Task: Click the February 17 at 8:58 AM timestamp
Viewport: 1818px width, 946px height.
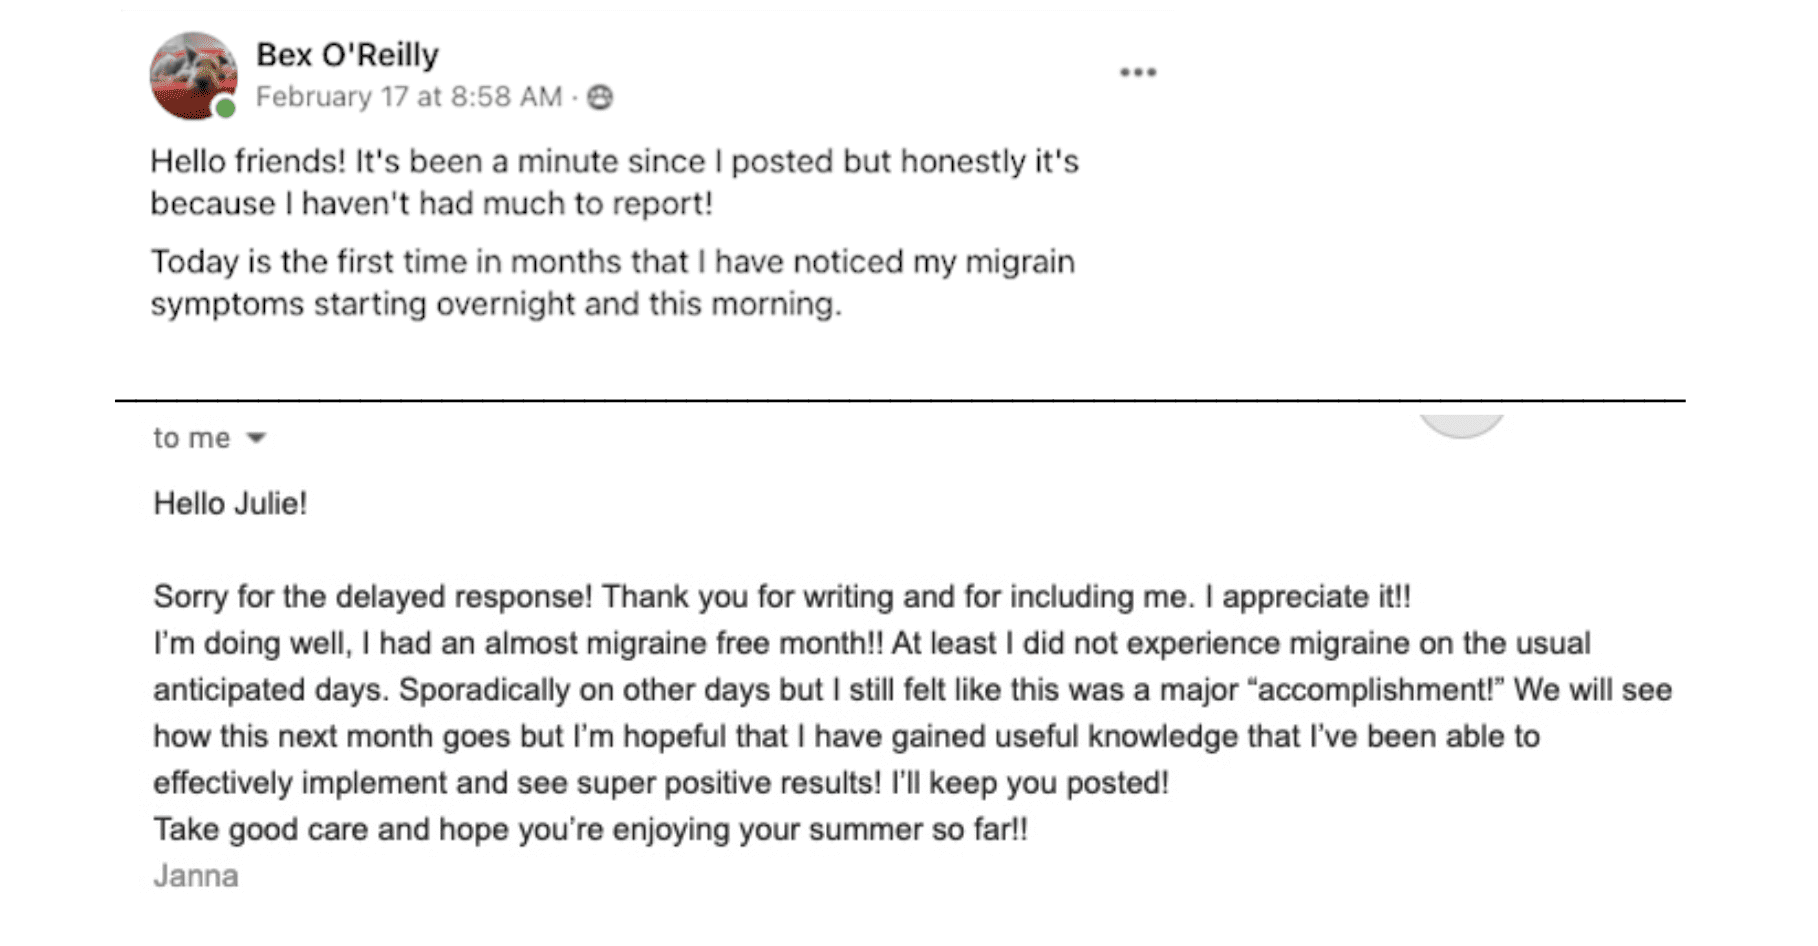Action: [409, 97]
